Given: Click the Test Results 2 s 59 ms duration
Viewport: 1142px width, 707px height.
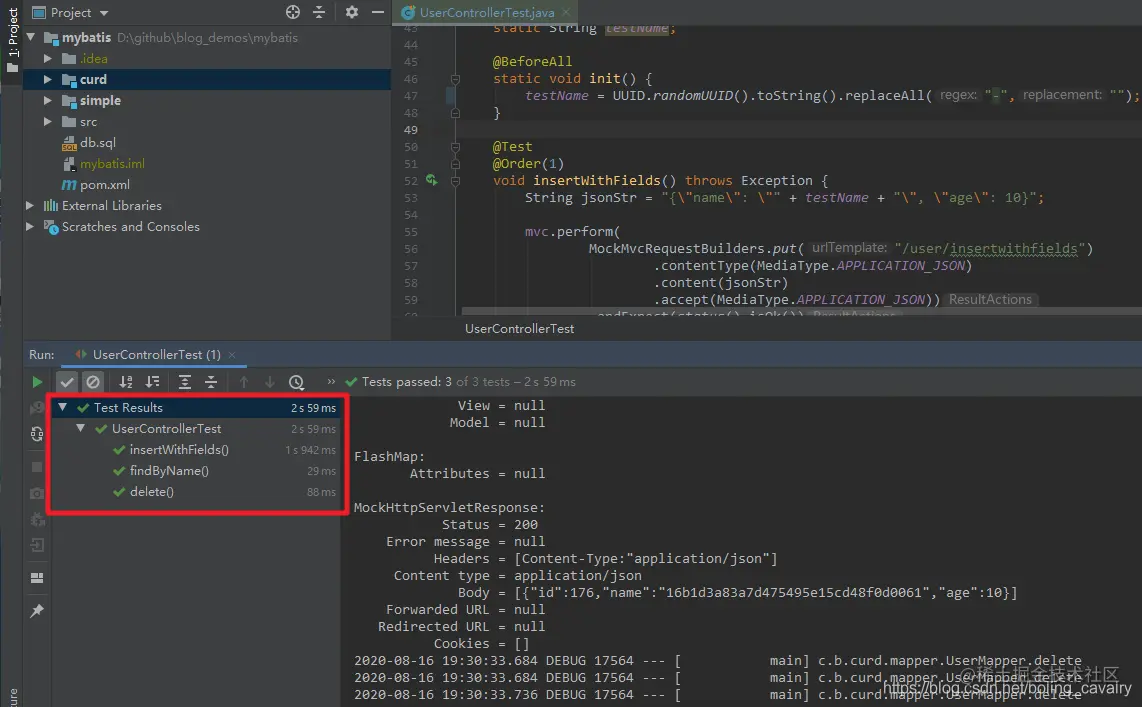Looking at the screenshot, I should [313, 408].
